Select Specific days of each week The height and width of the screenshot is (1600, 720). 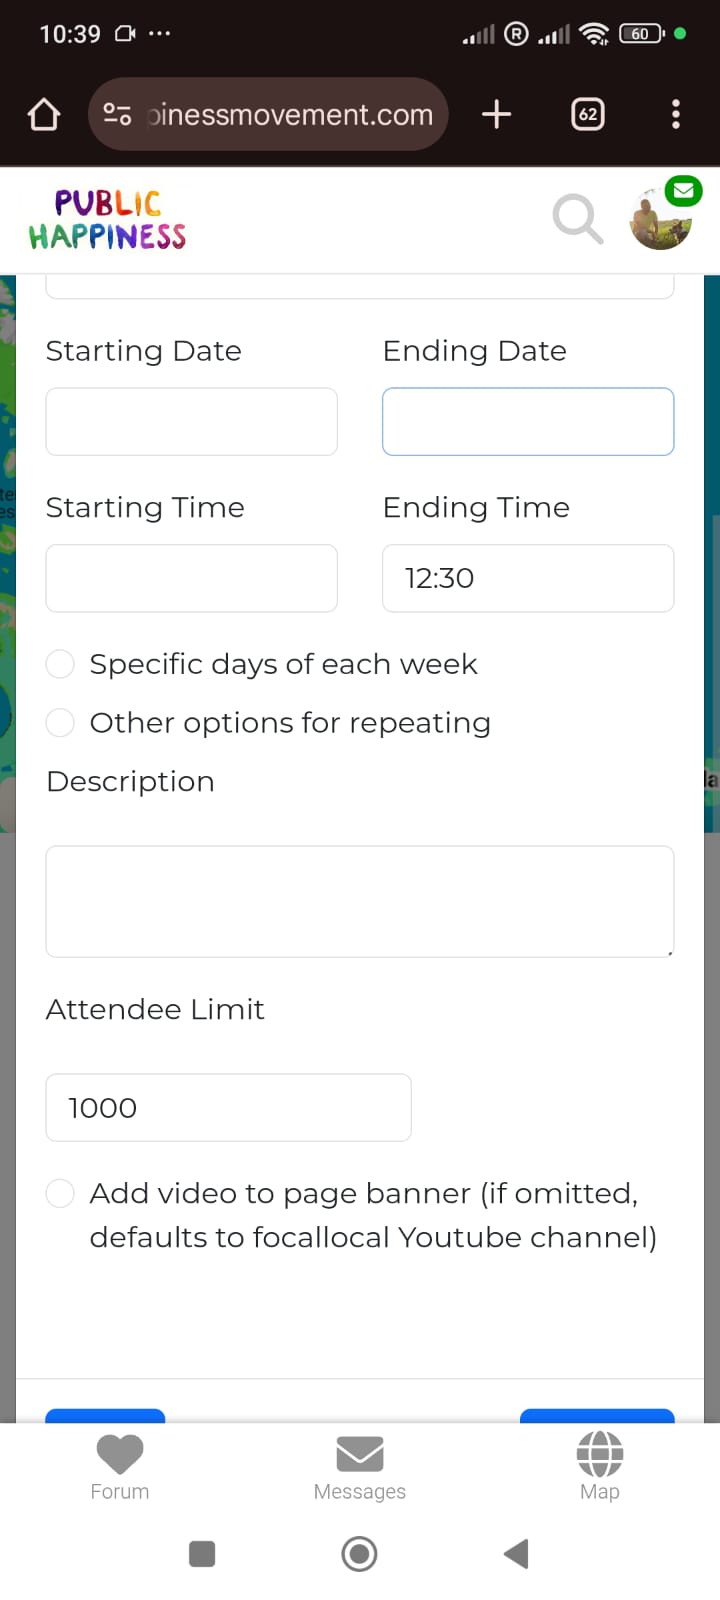coord(61,664)
